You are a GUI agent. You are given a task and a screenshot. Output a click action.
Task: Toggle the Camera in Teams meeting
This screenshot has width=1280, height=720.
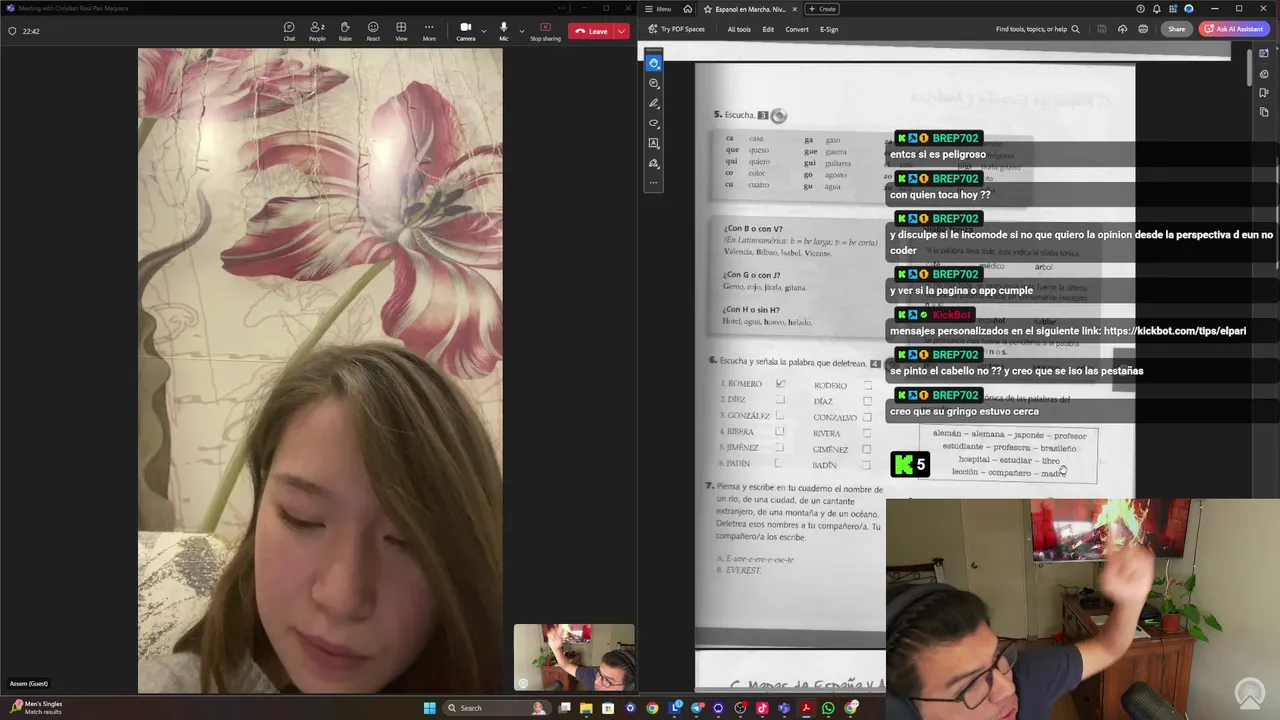tap(466, 31)
